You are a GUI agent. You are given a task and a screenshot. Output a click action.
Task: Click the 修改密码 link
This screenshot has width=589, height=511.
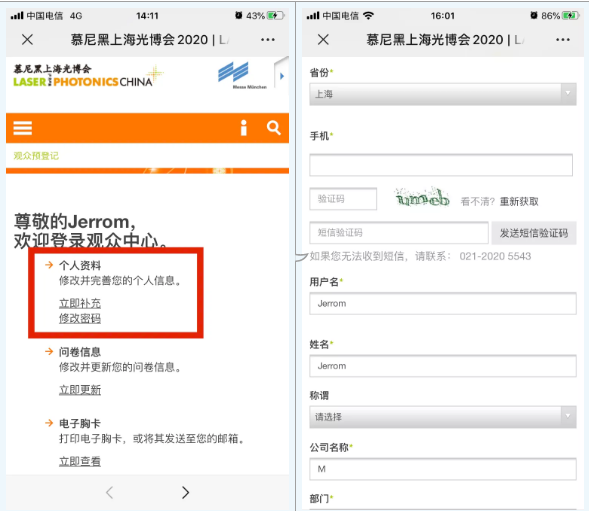80,318
